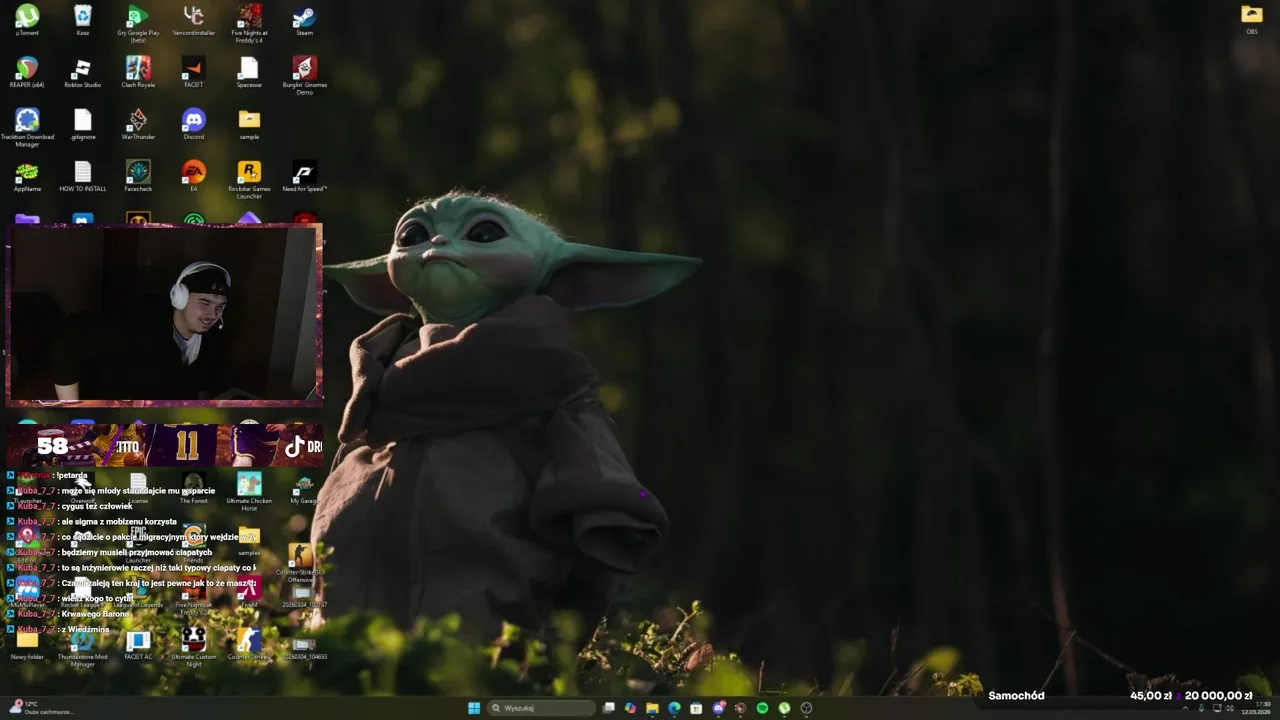Open the weather widget showing 12°C
Image resolution: width=1280 pixels, height=720 pixels.
coord(40,708)
